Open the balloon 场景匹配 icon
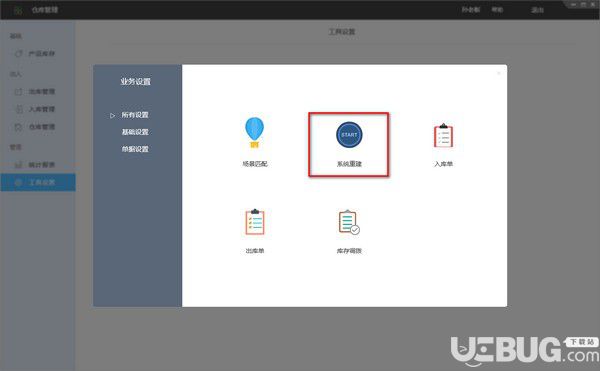Image resolution: width=600 pixels, height=371 pixels. click(254, 132)
